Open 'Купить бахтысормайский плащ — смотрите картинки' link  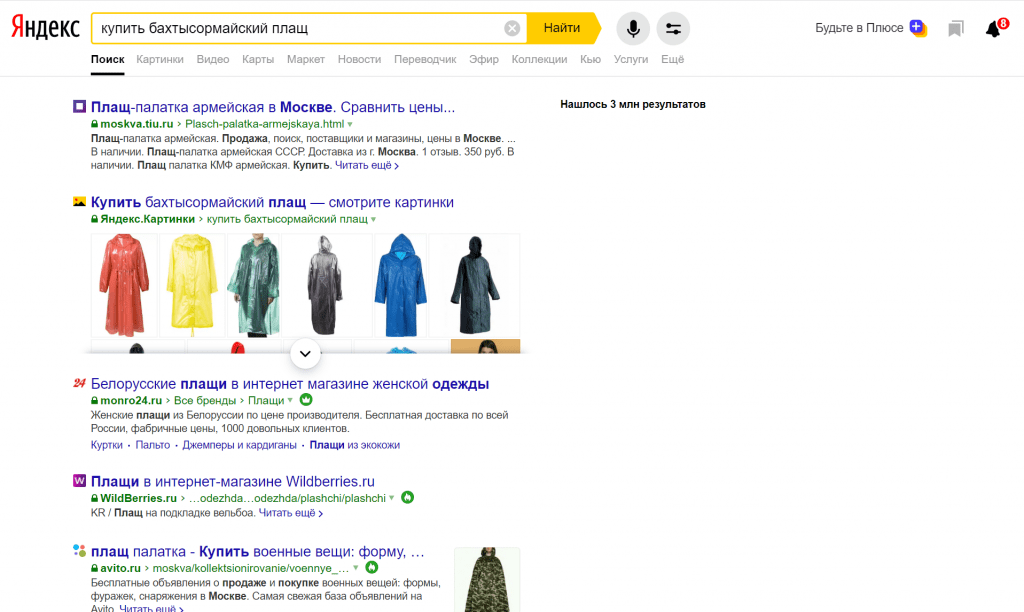click(272, 202)
